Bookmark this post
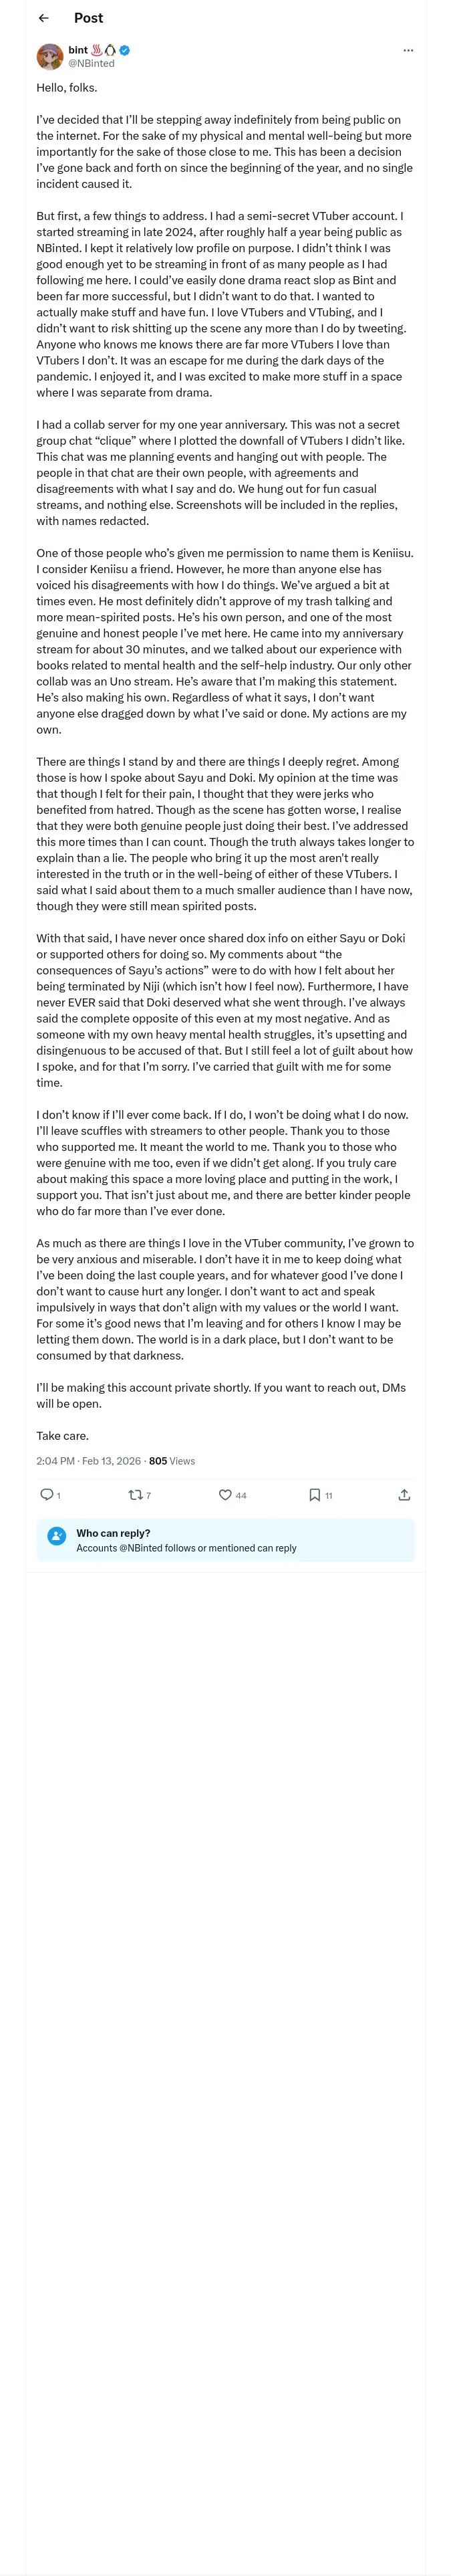 (x=314, y=1494)
